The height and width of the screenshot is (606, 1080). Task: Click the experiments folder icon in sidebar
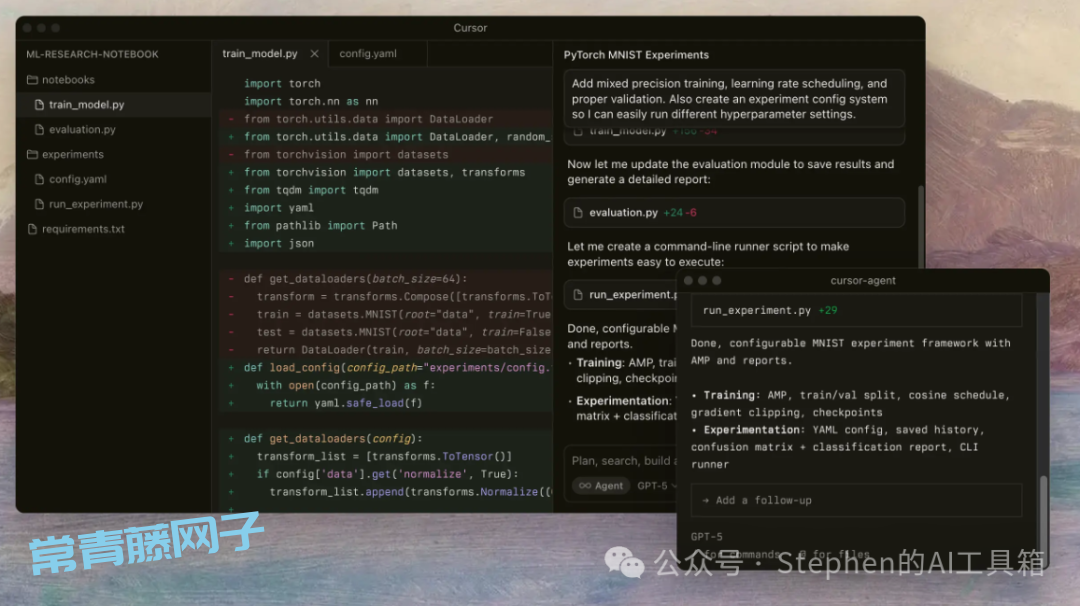[32, 155]
